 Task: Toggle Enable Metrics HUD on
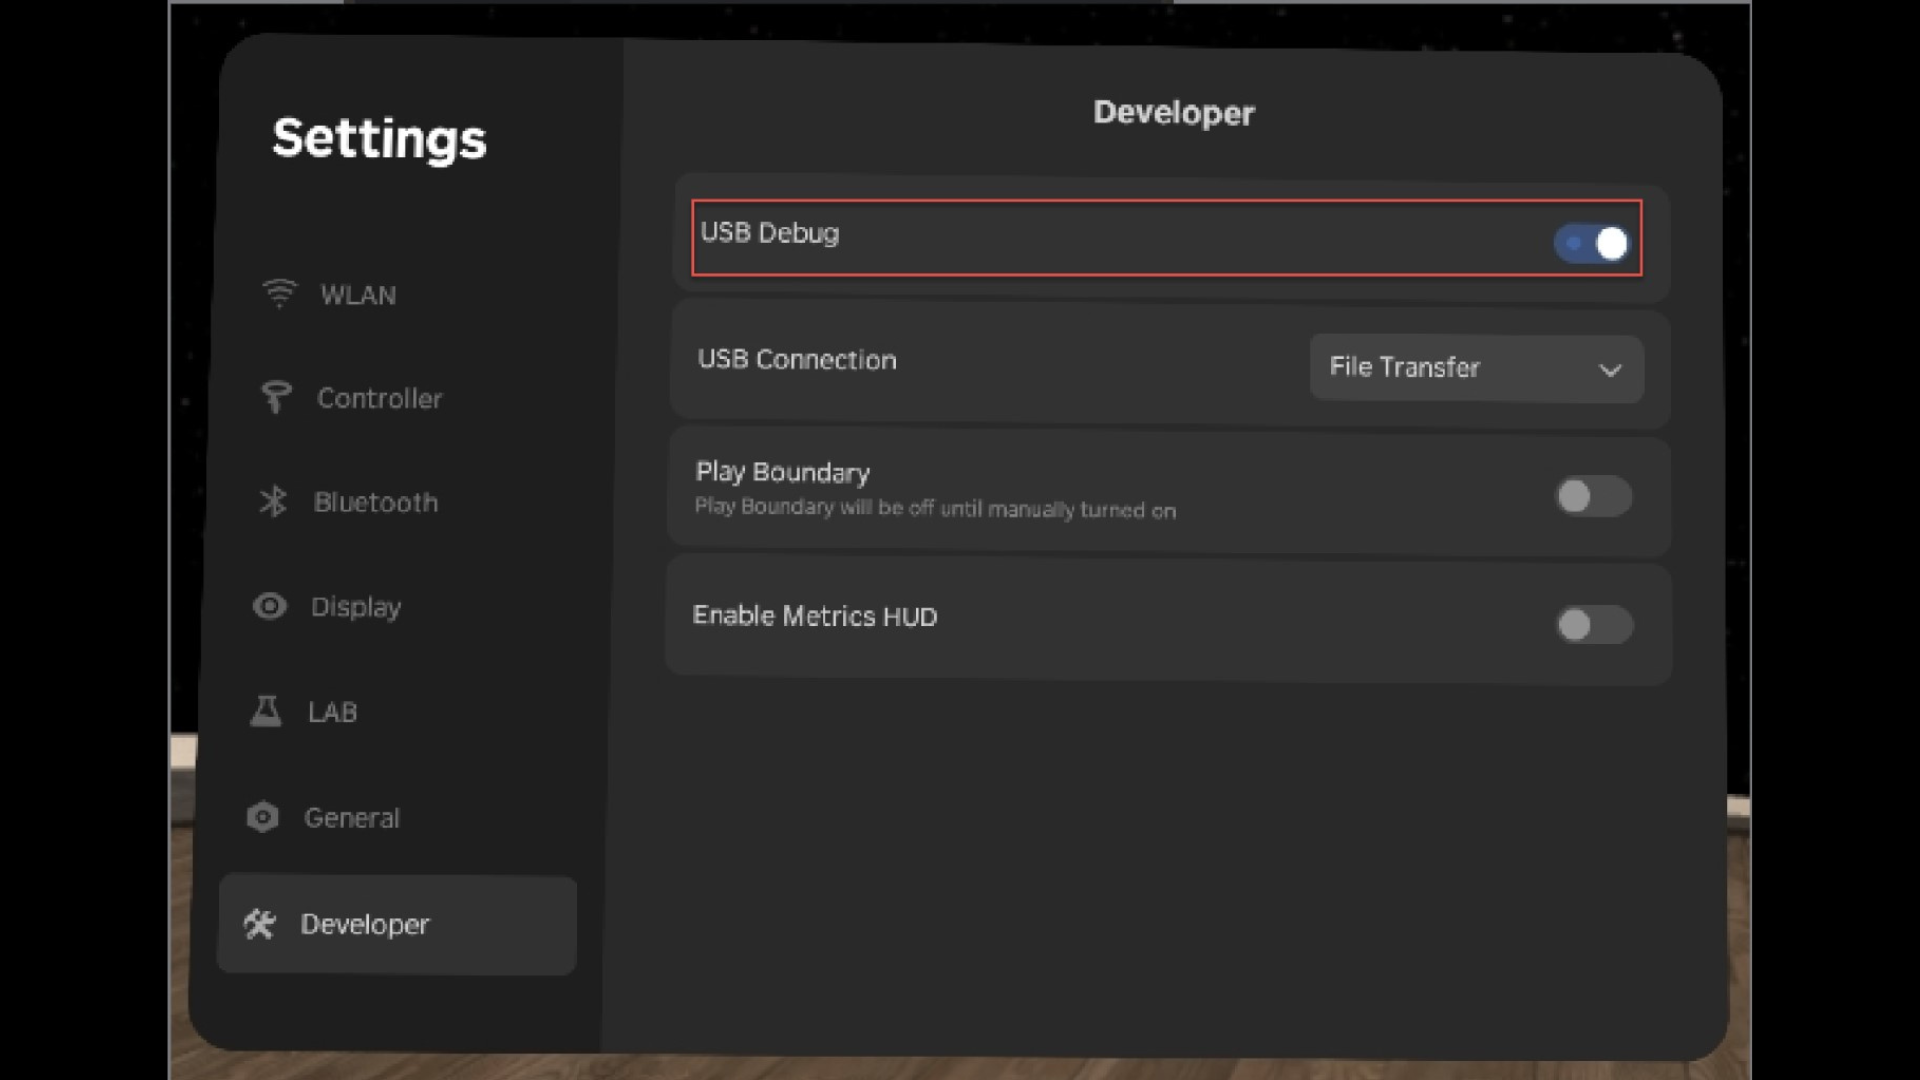[x=1594, y=624]
